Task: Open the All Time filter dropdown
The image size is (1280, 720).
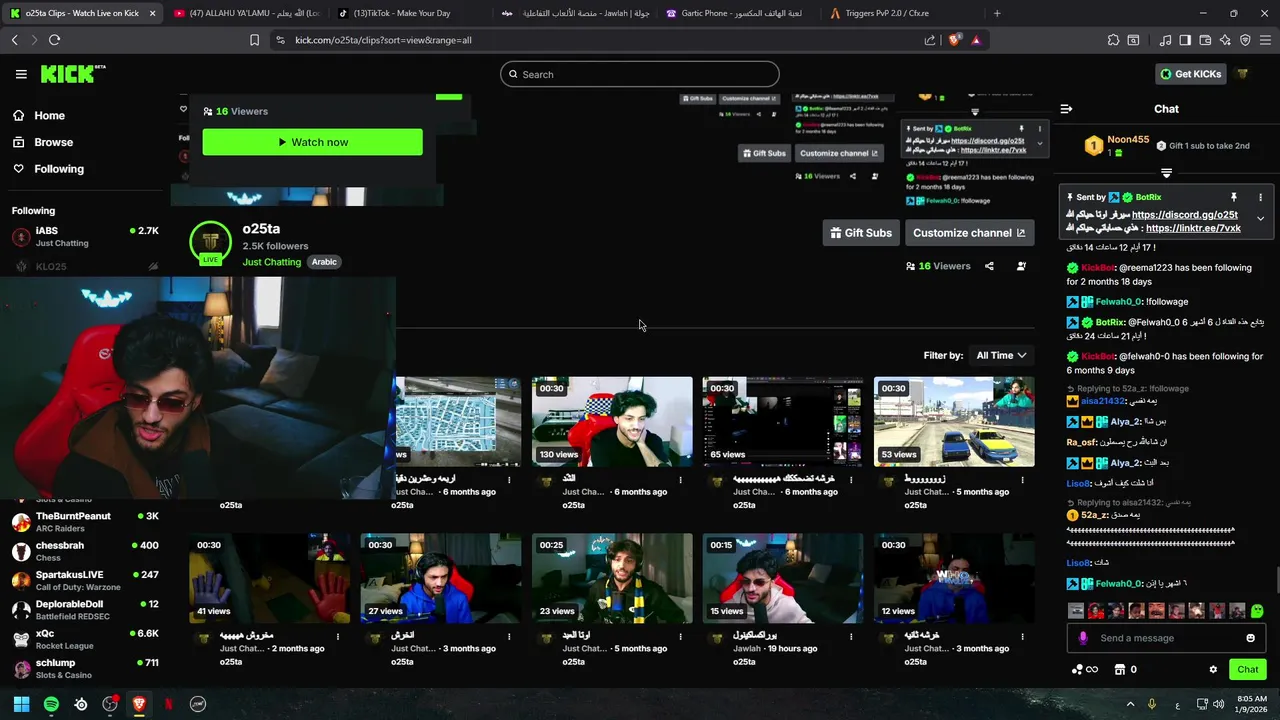Action: (1001, 355)
